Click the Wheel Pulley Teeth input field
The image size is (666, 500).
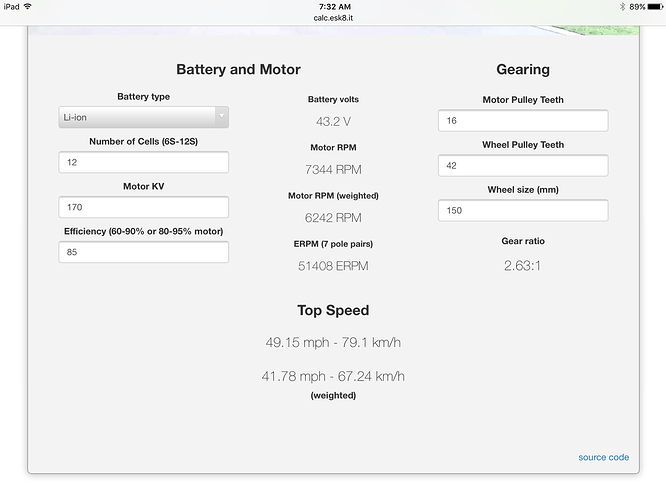click(x=522, y=165)
